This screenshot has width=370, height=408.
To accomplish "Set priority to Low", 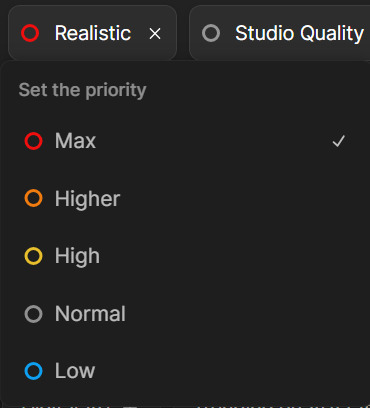I will pyautogui.click(x=185, y=371).
